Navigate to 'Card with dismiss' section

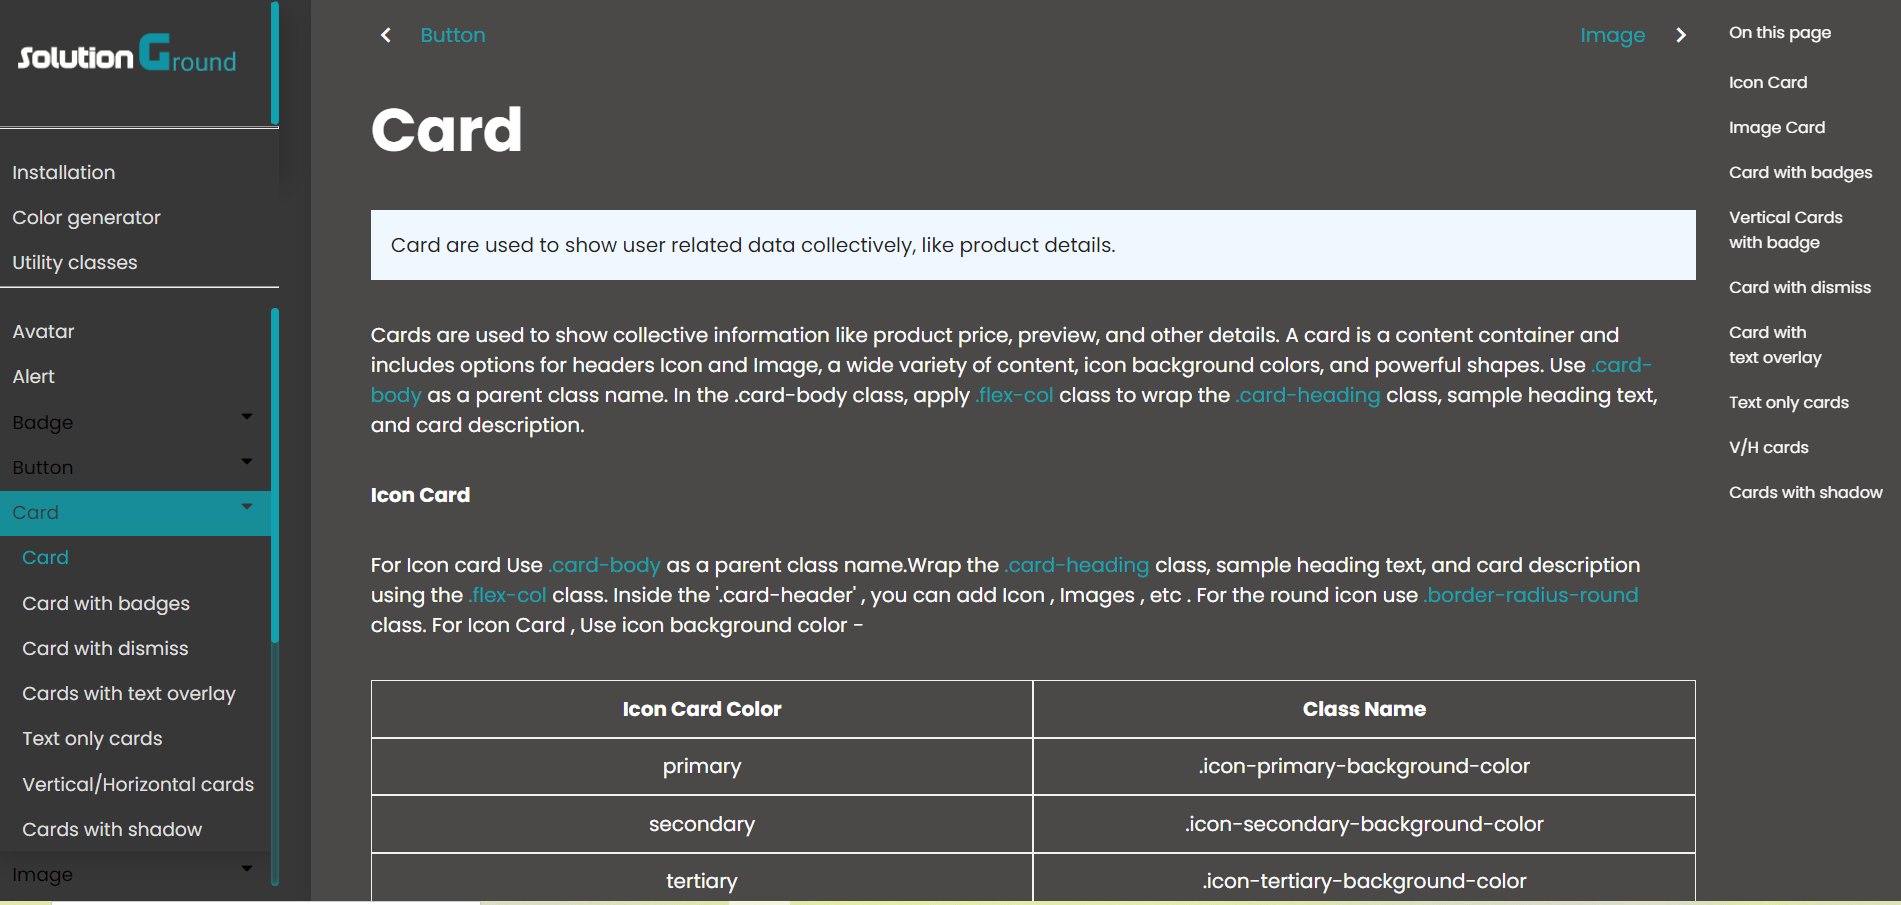pyautogui.click(x=1799, y=287)
